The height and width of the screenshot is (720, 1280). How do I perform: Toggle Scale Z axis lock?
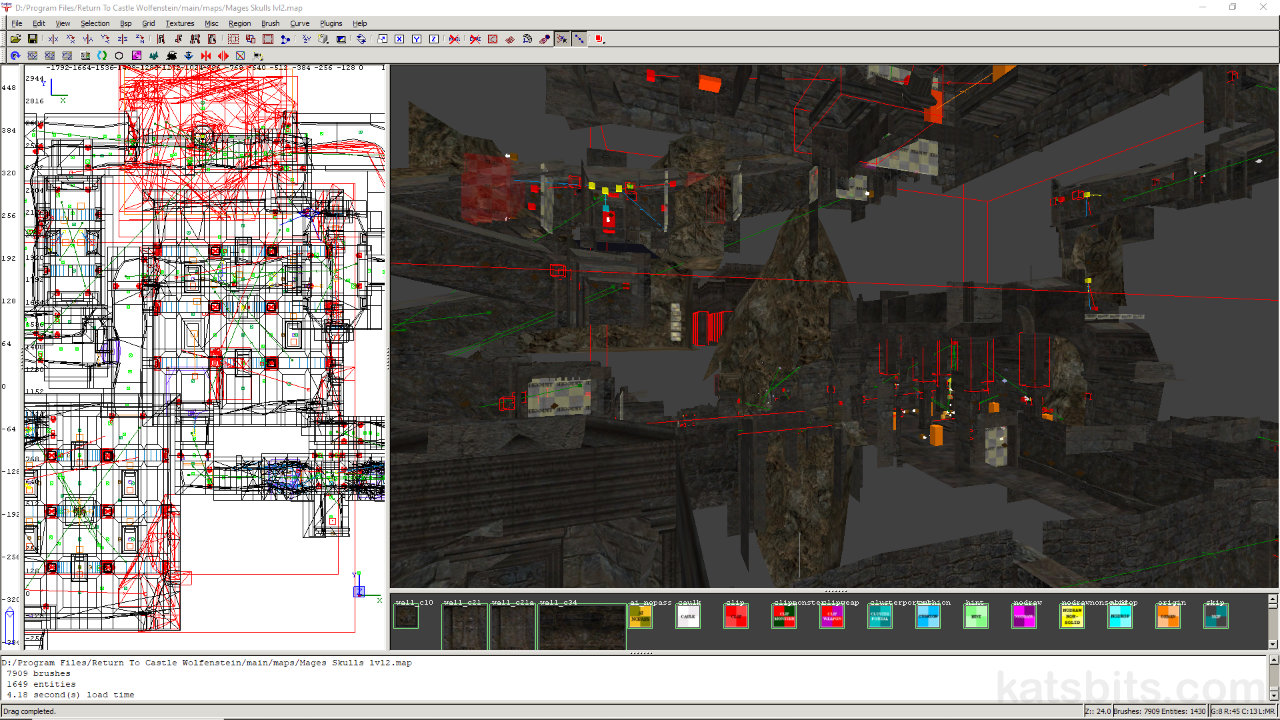click(433, 39)
